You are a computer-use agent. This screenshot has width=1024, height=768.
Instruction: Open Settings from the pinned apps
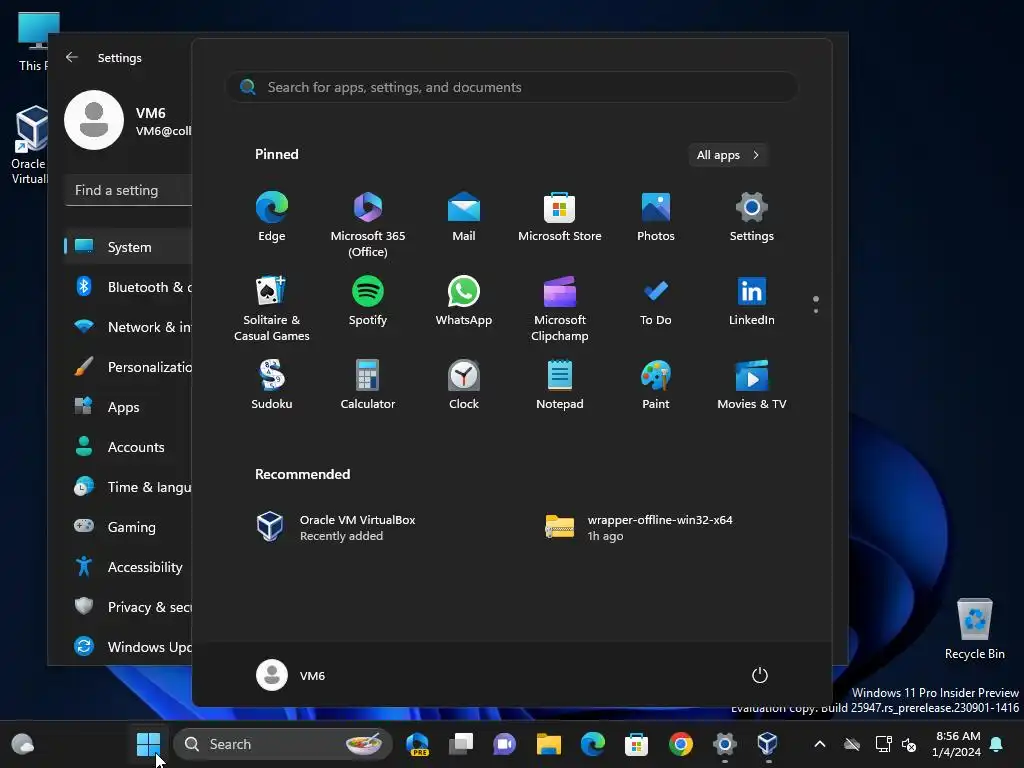pos(752,217)
